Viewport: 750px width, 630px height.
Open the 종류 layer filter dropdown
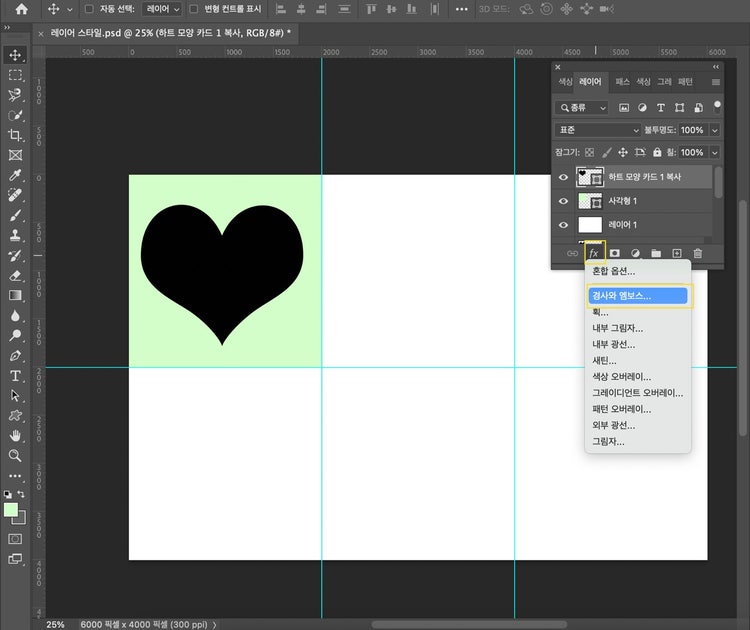click(x=582, y=107)
